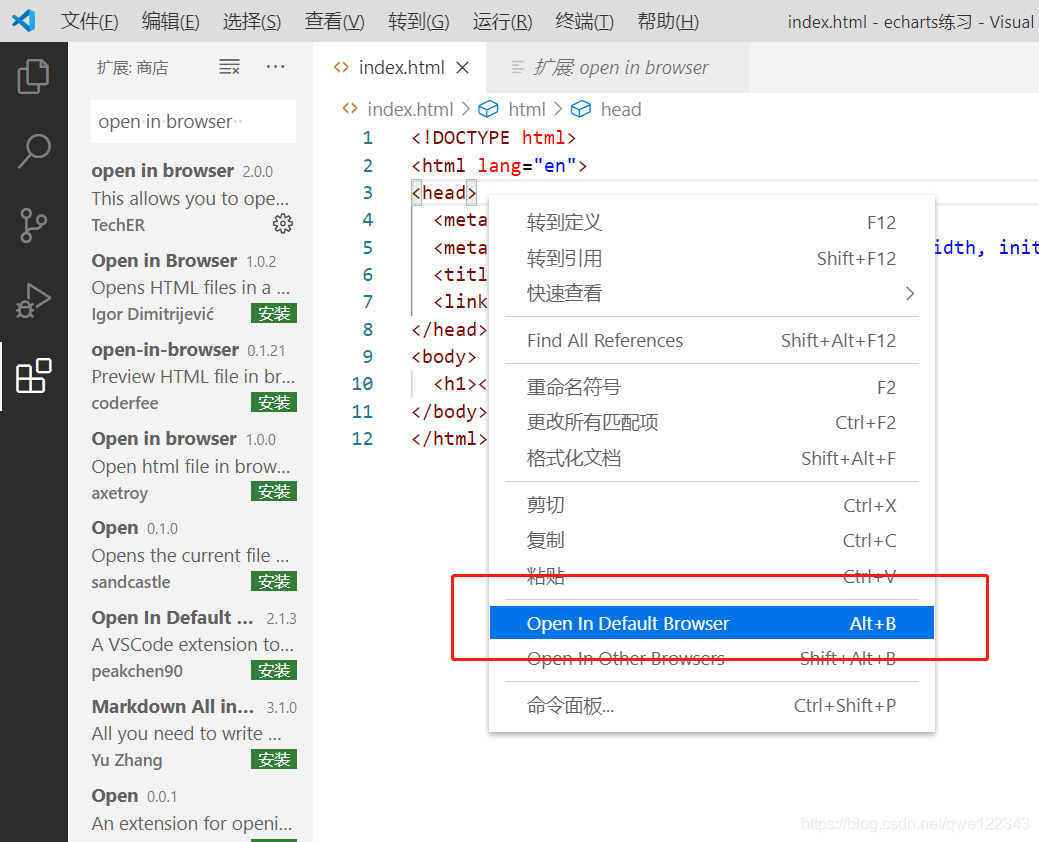Image resolution: width=1039 pixels, height=842 pixels.
Task: Choose Find All References menu item
Action: pos(712,341)
